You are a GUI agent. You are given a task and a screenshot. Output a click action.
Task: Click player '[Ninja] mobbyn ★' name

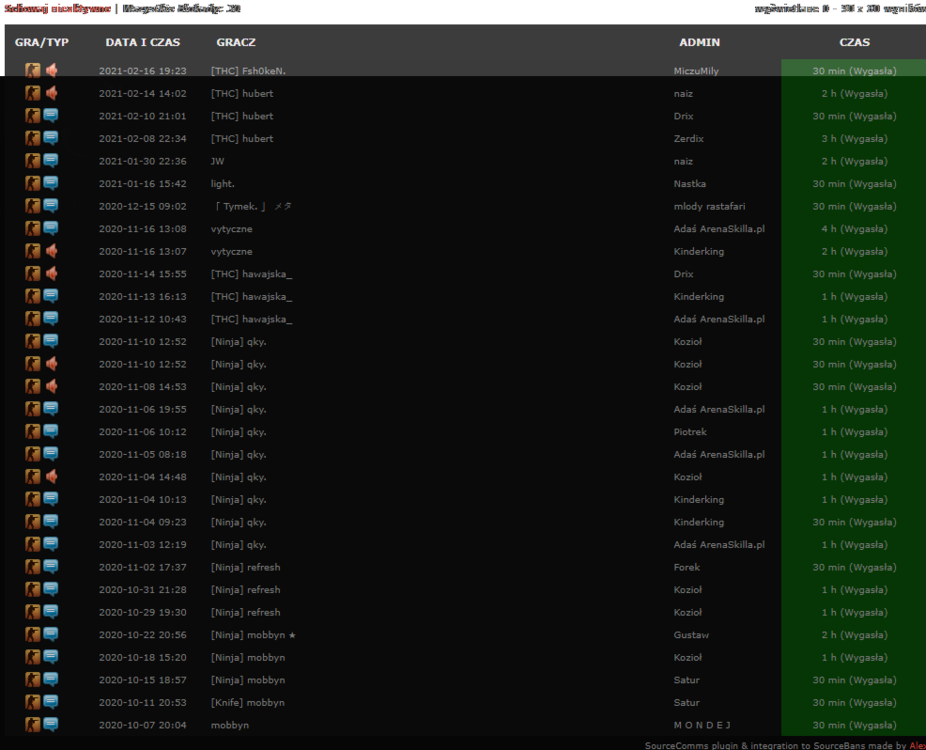click(x=253, y=635)
